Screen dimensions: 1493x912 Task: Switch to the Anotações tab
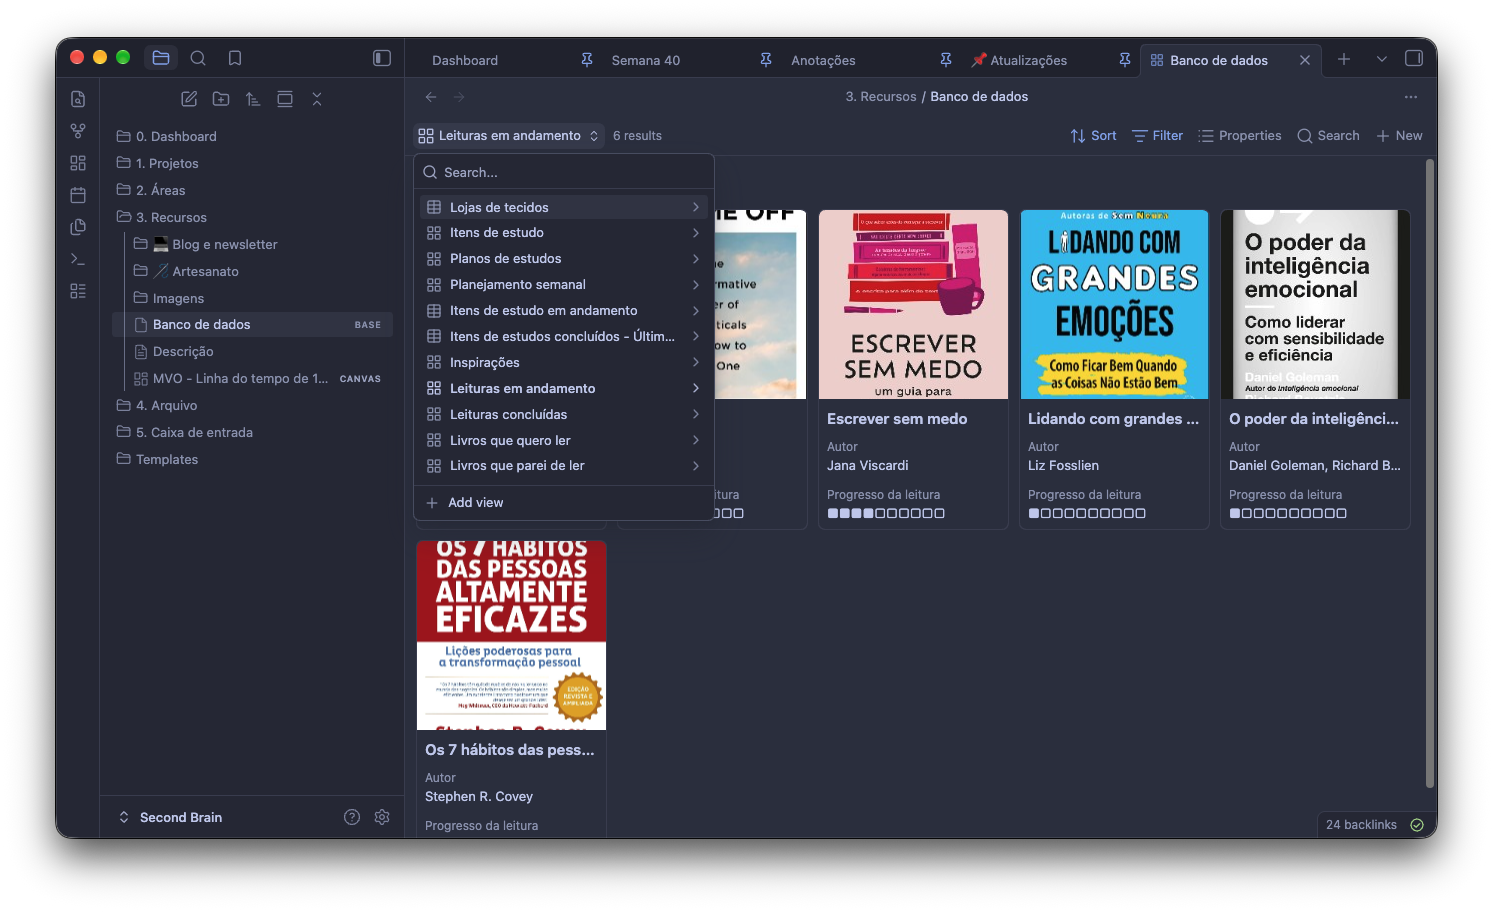pos(823,60)
